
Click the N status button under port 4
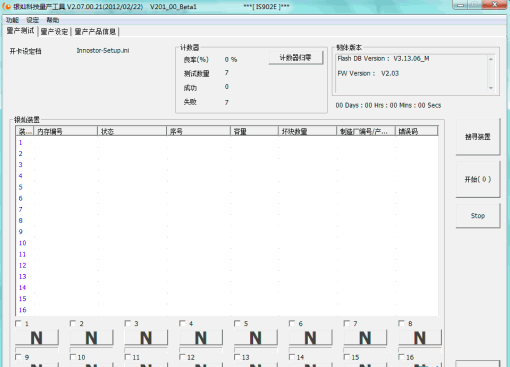201,338
